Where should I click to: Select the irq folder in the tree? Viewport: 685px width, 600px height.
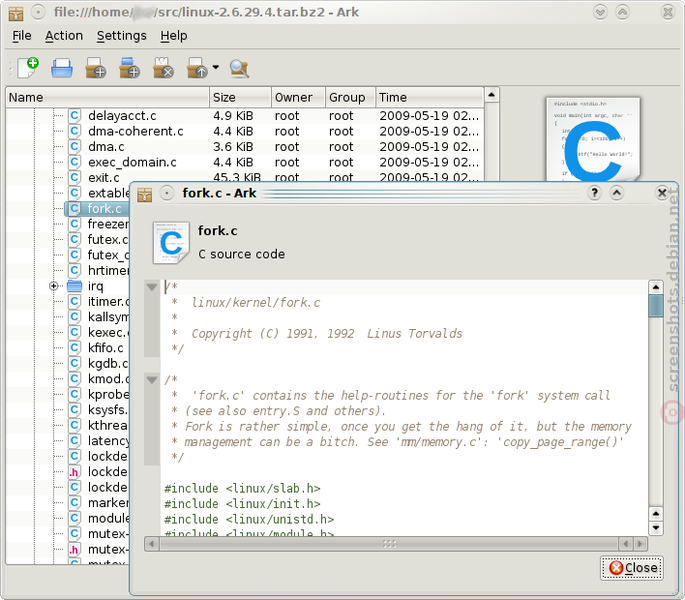click(95, 286)
